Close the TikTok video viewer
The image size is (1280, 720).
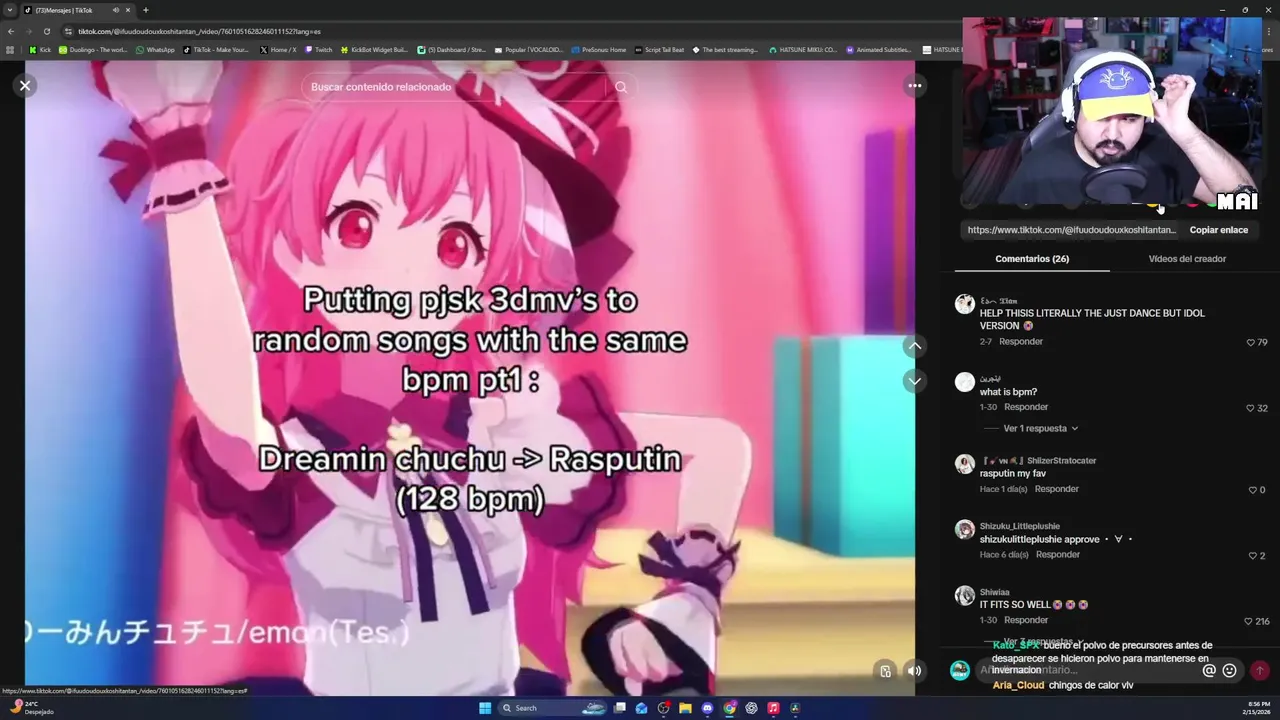coord(25,86)
